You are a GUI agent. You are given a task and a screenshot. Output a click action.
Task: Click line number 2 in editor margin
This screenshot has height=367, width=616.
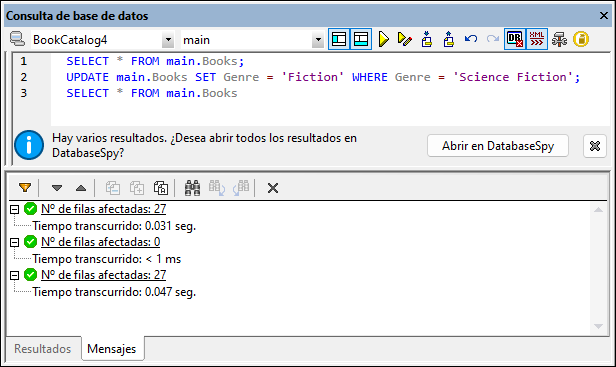pyautogui.click(x=24, y=77)
